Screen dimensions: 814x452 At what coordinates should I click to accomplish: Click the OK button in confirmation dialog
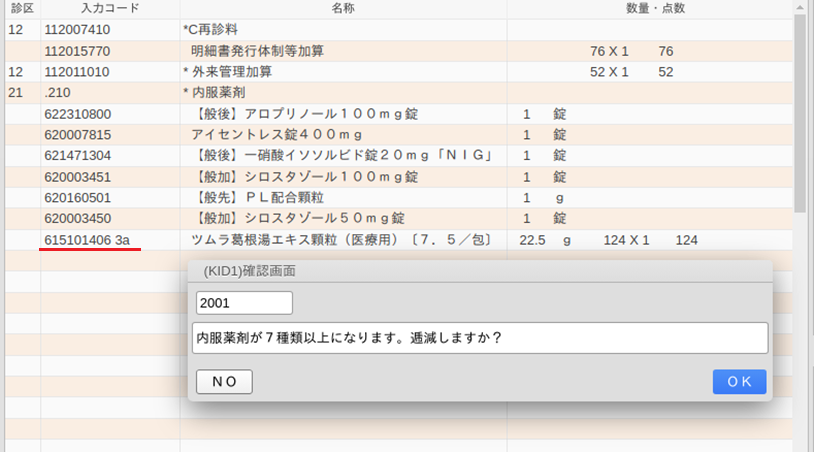click(739, 381)
